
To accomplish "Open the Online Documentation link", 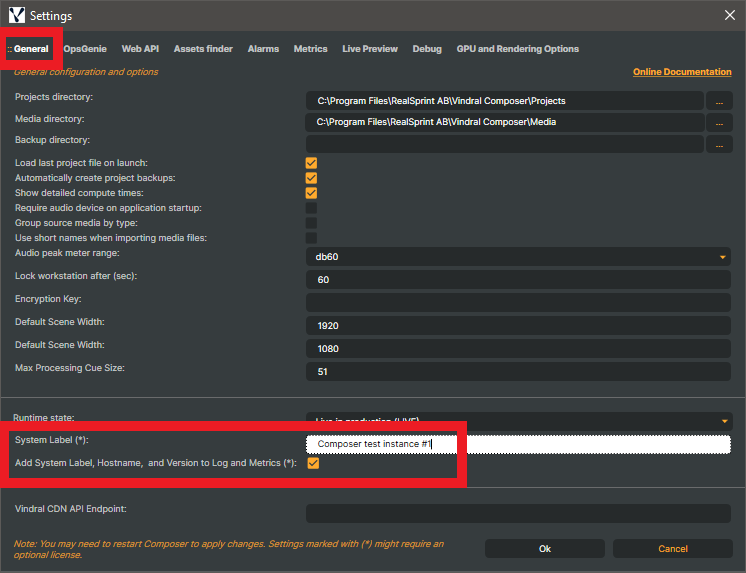I will click(x=682, y=72).
